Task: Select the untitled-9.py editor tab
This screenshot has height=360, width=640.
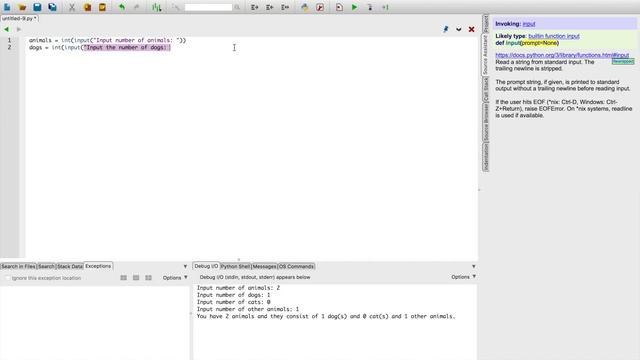Action: (19, 18)
